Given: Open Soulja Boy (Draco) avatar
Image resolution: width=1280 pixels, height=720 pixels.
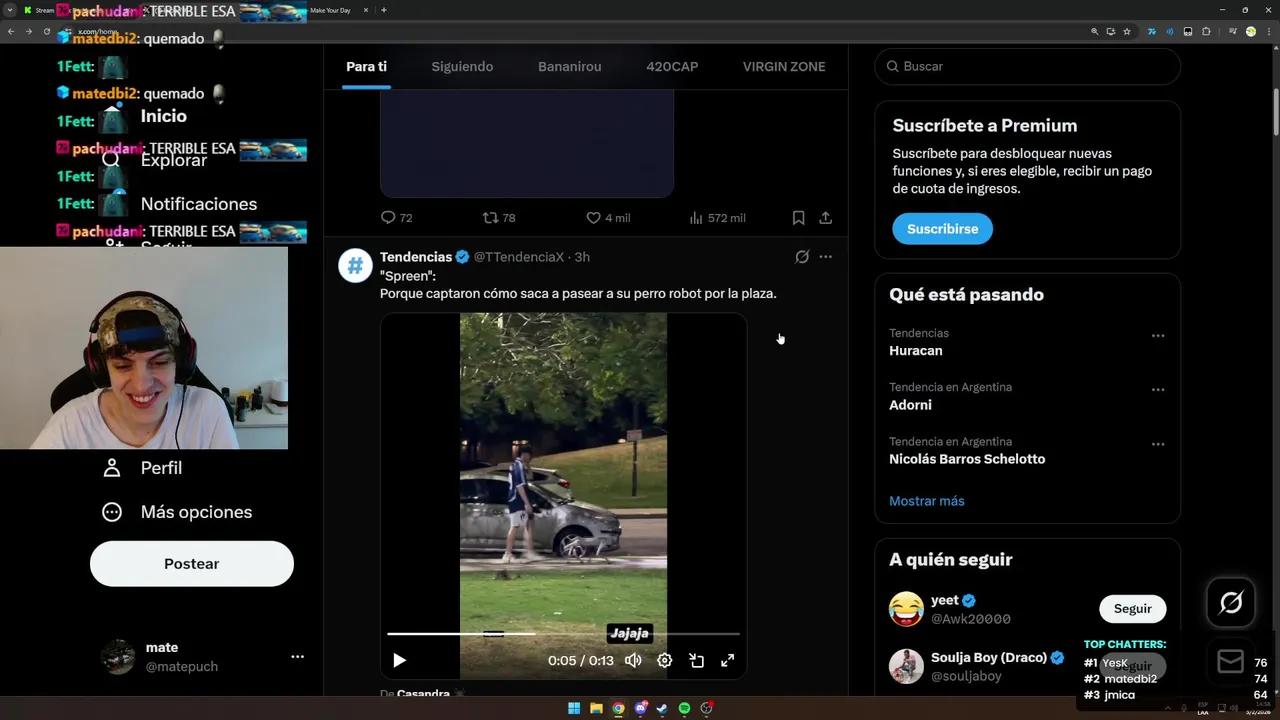Looking at the screenshot, I should [906, 666].
